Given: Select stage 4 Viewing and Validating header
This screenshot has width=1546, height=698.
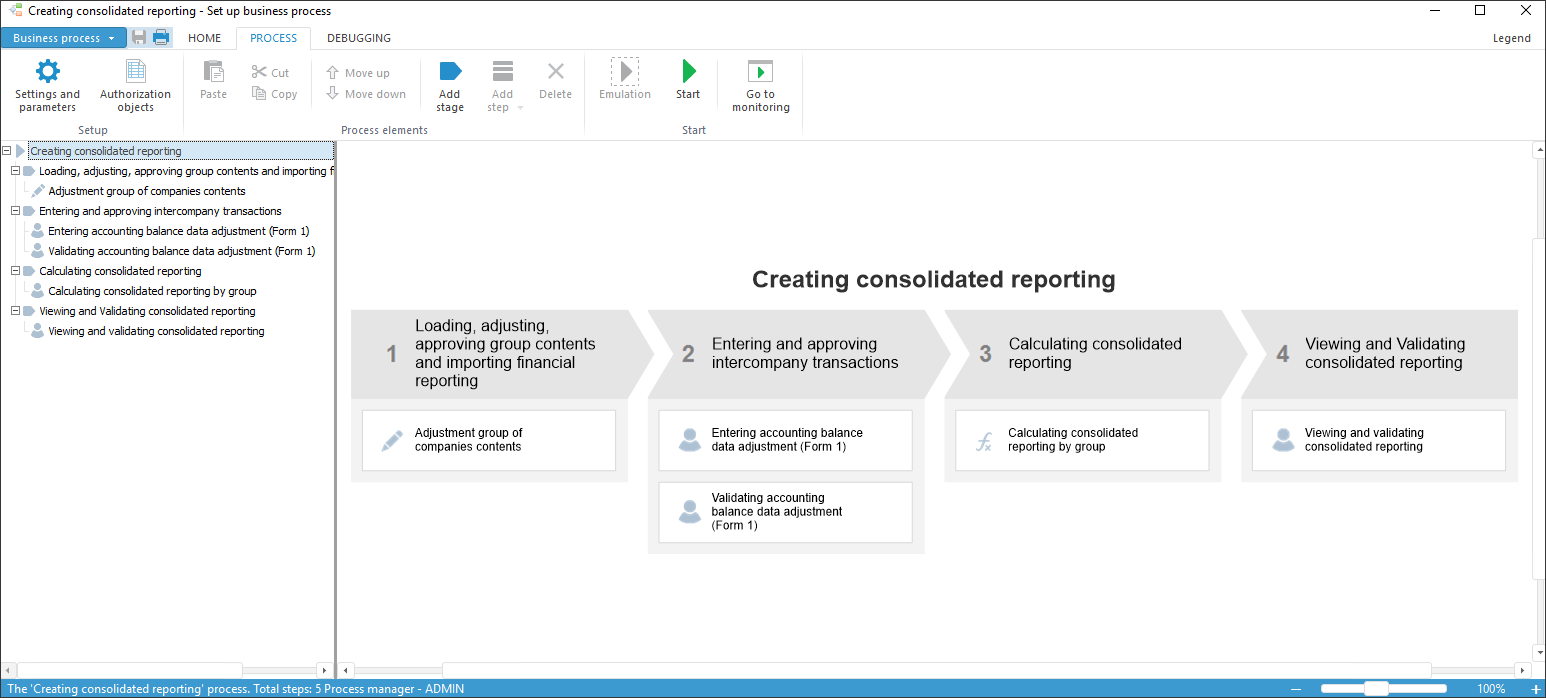Looking at the screenshot, I should click(1380, 354).
